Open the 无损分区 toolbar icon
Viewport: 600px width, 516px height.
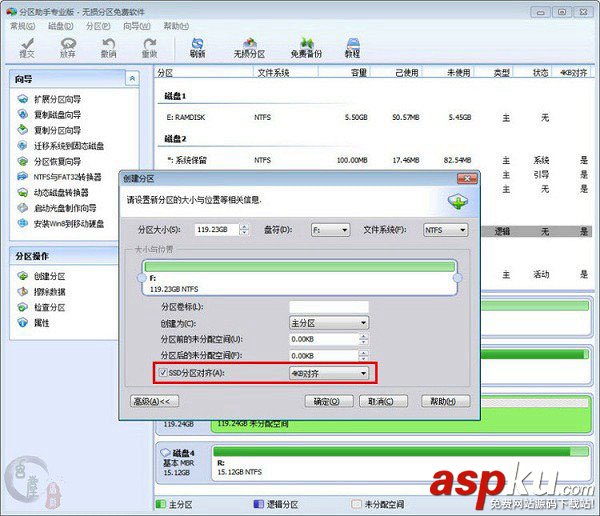(249, 47)
